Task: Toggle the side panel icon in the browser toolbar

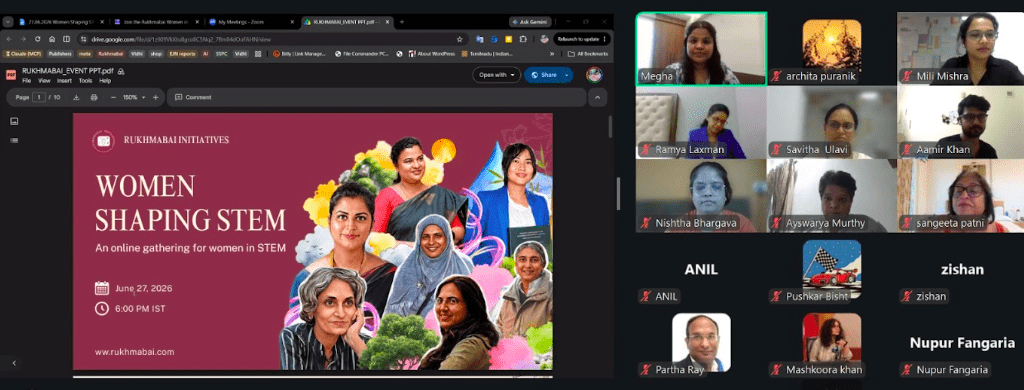Action: tap(67, 39)
